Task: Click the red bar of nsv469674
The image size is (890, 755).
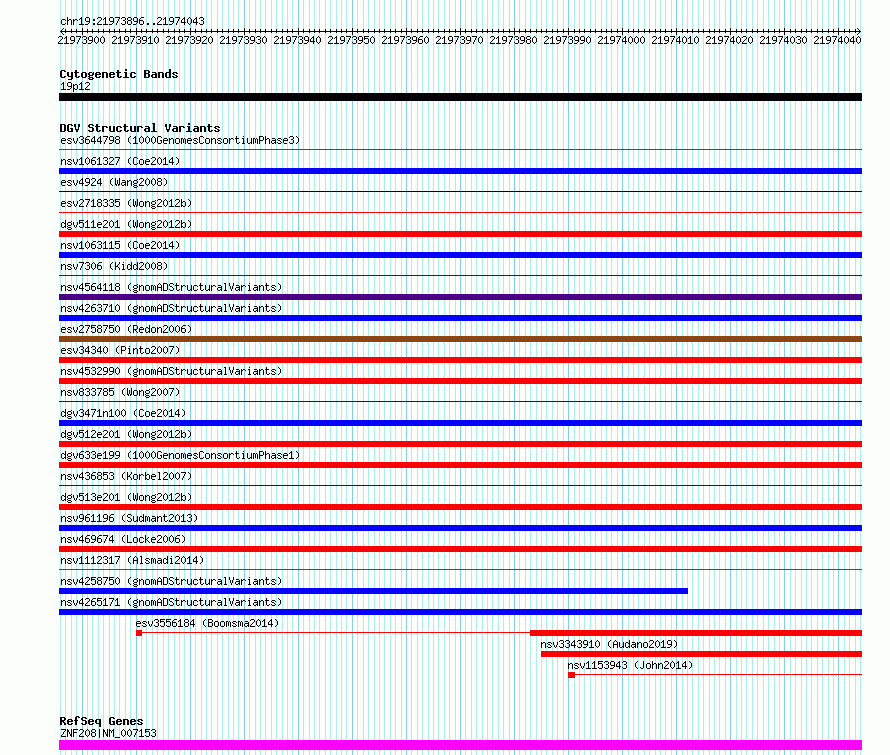Action: [460, 549]
